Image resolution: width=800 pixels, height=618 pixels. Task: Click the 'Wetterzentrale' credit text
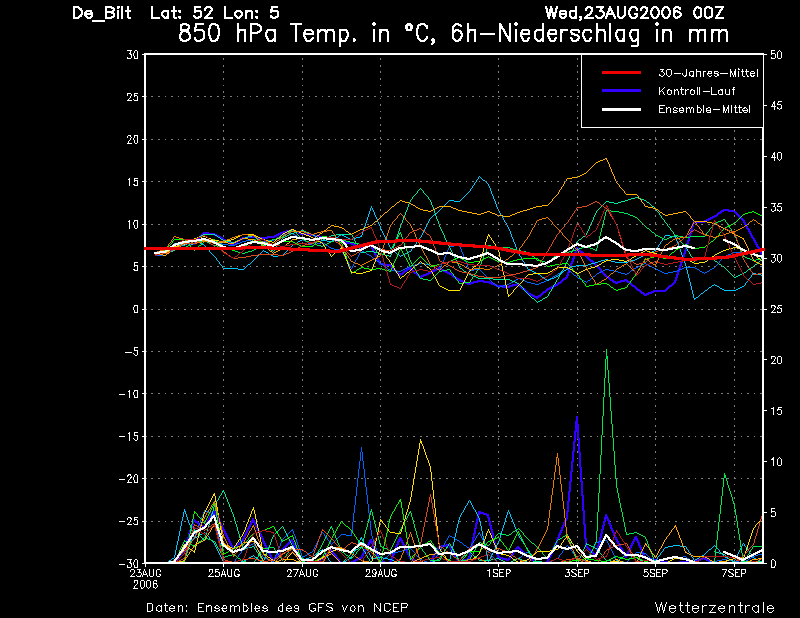click(x=715, y=608)
